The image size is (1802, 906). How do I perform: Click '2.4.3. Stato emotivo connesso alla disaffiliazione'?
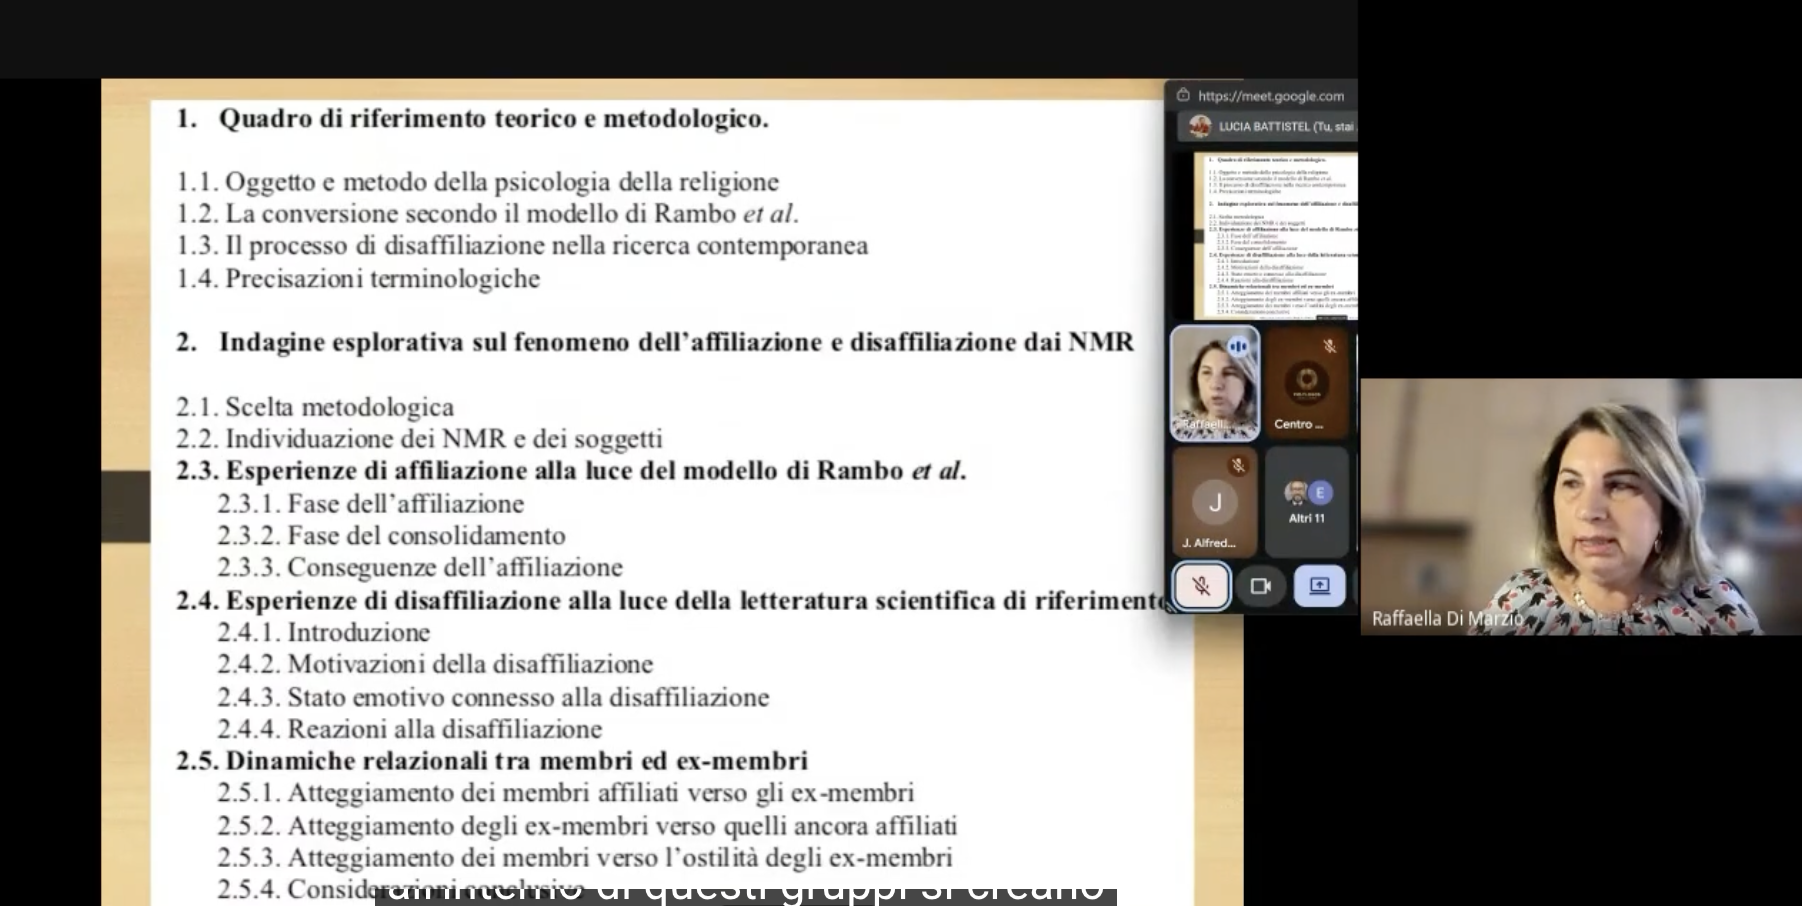click(493, 698)
